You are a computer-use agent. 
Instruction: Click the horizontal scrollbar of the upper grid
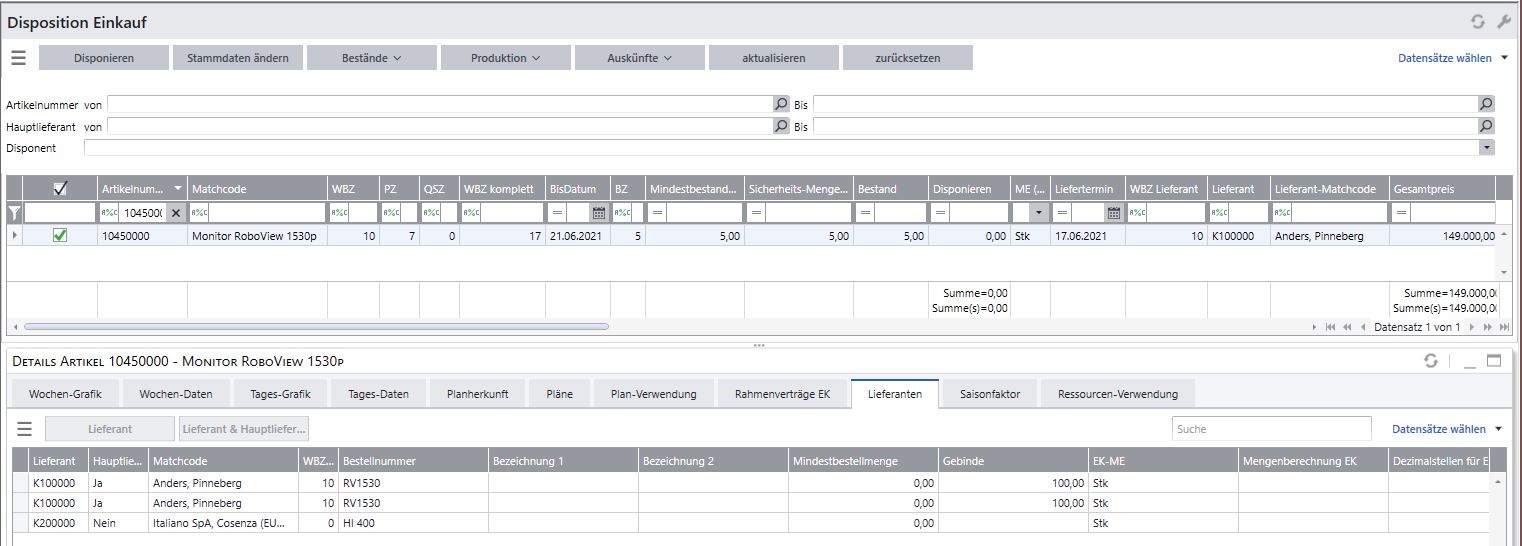pyautogui.click(x=315, y=327)
